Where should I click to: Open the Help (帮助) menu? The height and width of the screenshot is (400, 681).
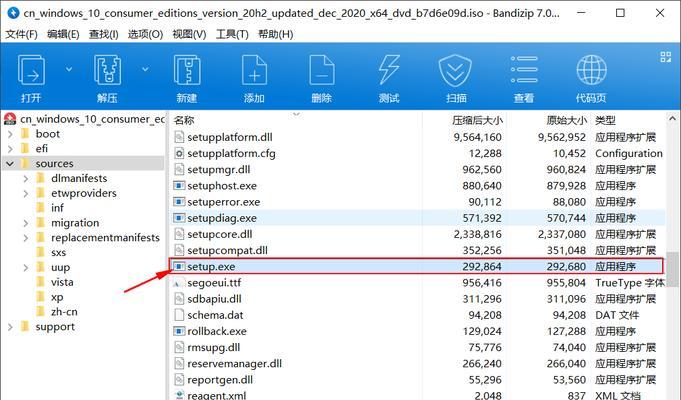pyautogui.click(x=275, y=34)
